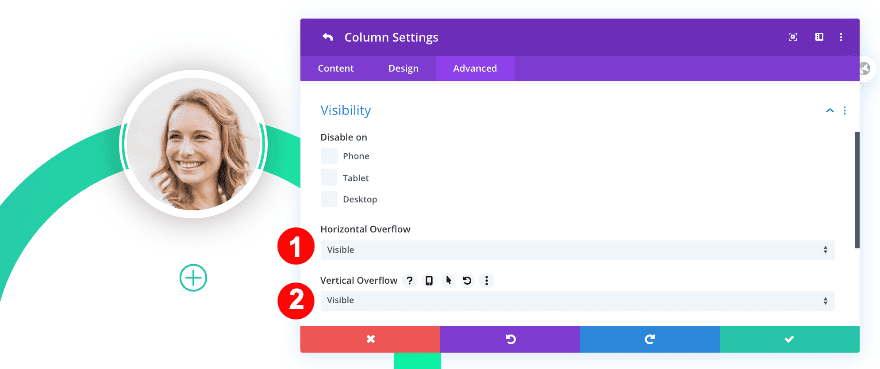The image size is (880, 369).
Task: Switch to the Design tab
Action: pos(403,69)
